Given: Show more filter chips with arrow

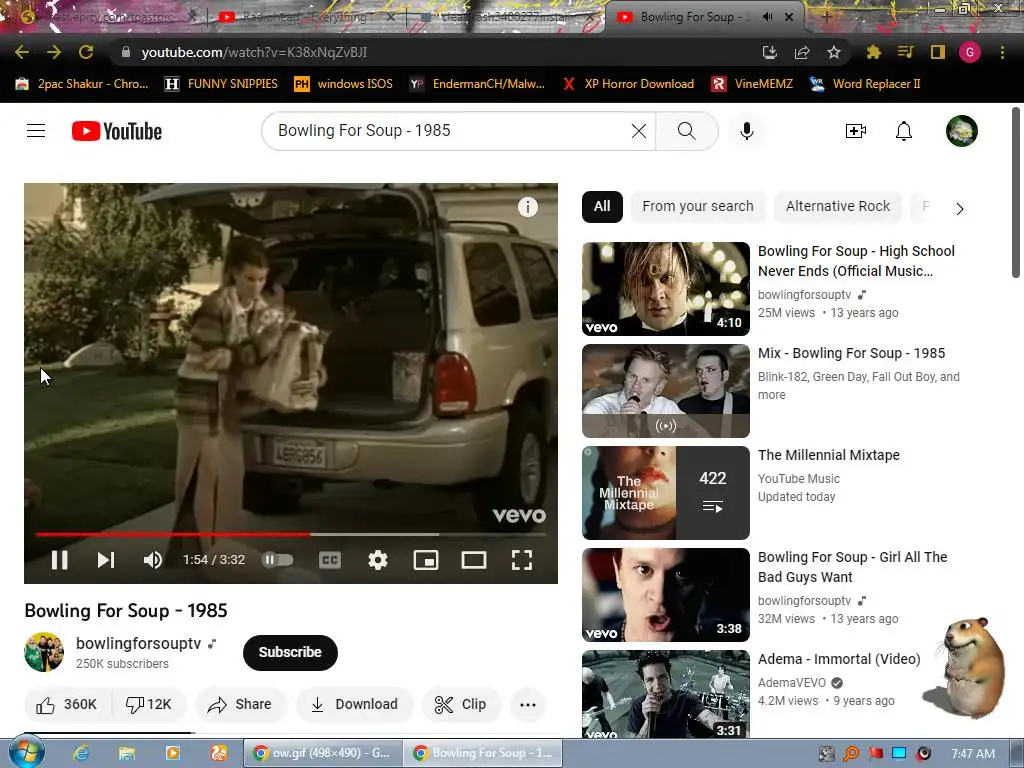Looking at the screenshot, I should pos(959,209).
